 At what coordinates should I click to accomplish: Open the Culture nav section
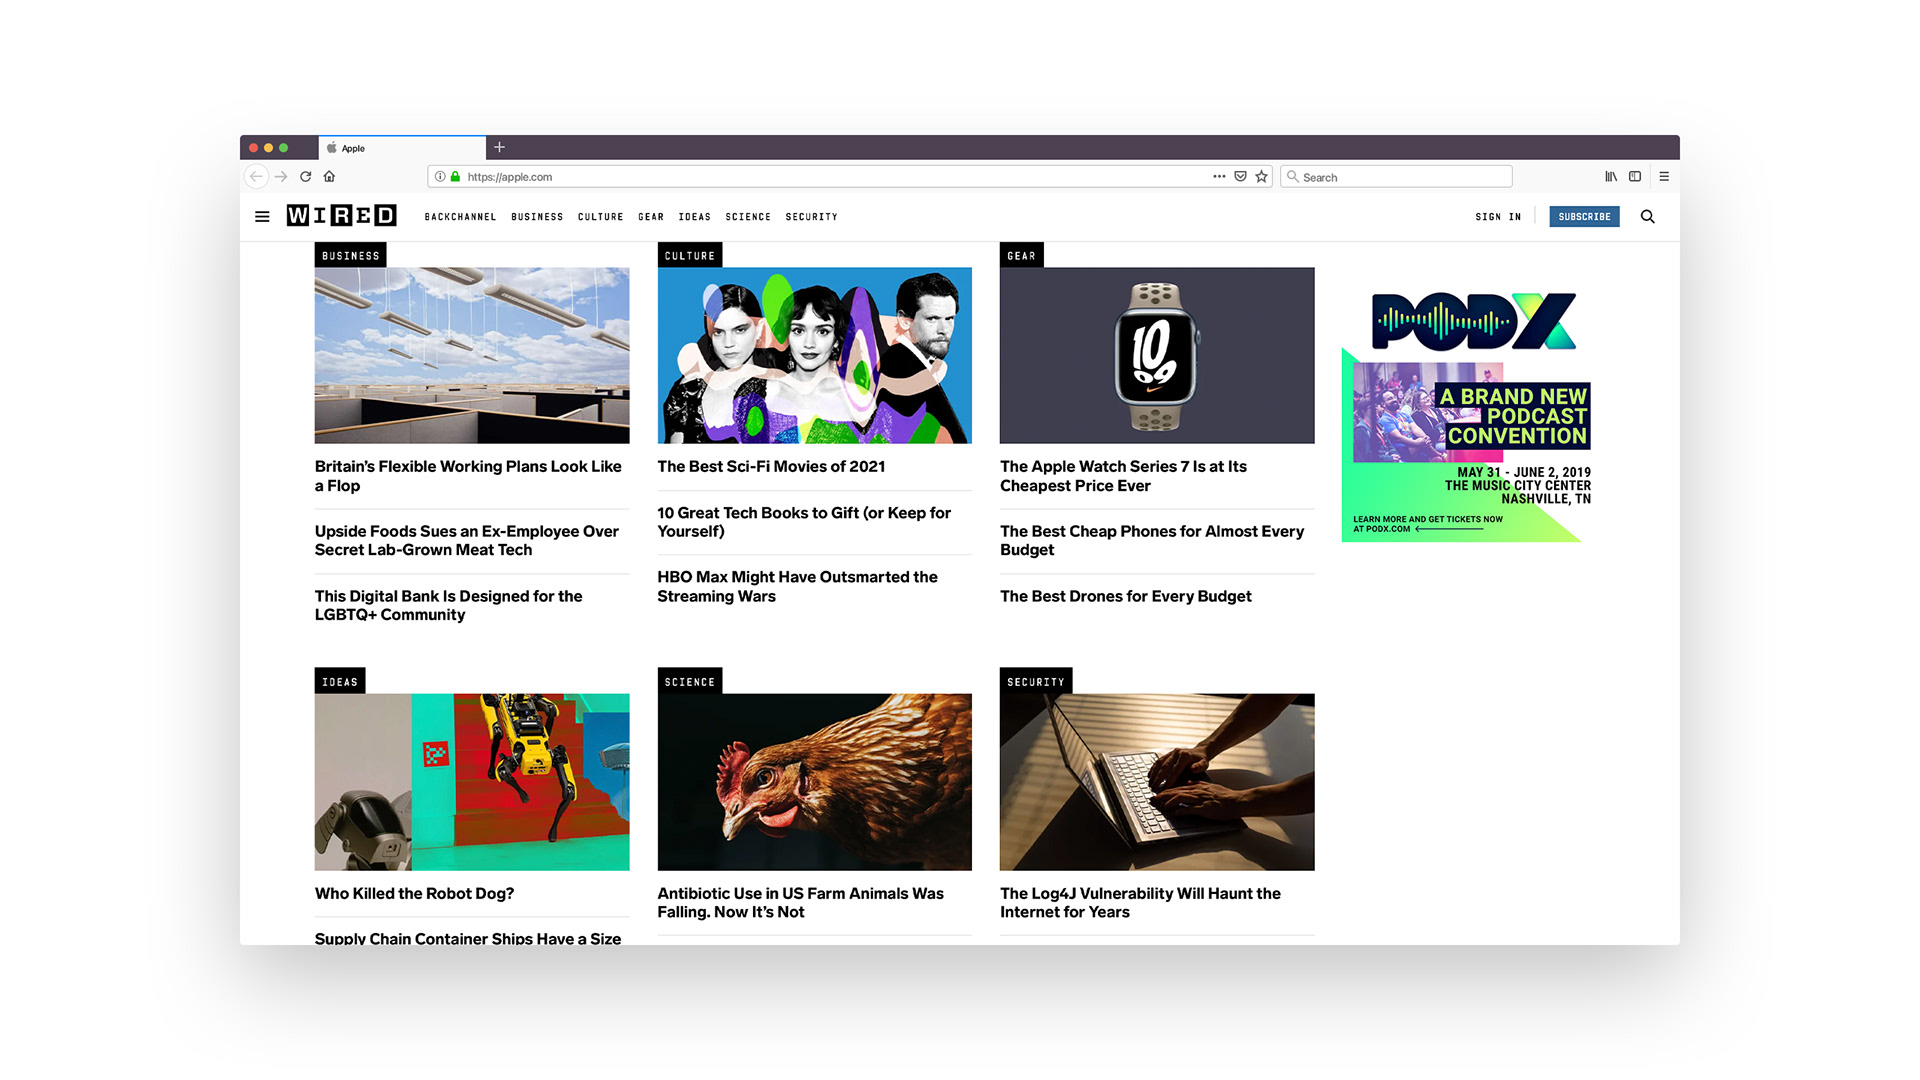click(600, 217)
